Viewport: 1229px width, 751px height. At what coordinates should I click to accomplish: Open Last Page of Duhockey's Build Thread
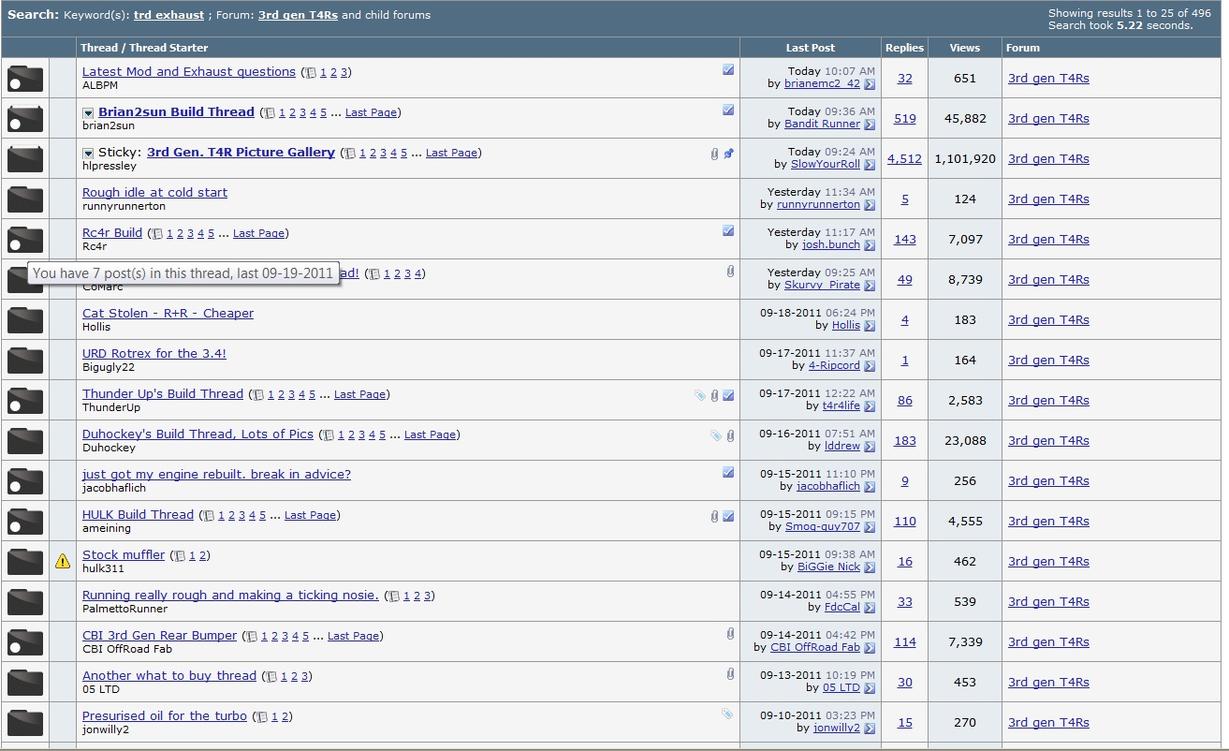coord(430,435)
